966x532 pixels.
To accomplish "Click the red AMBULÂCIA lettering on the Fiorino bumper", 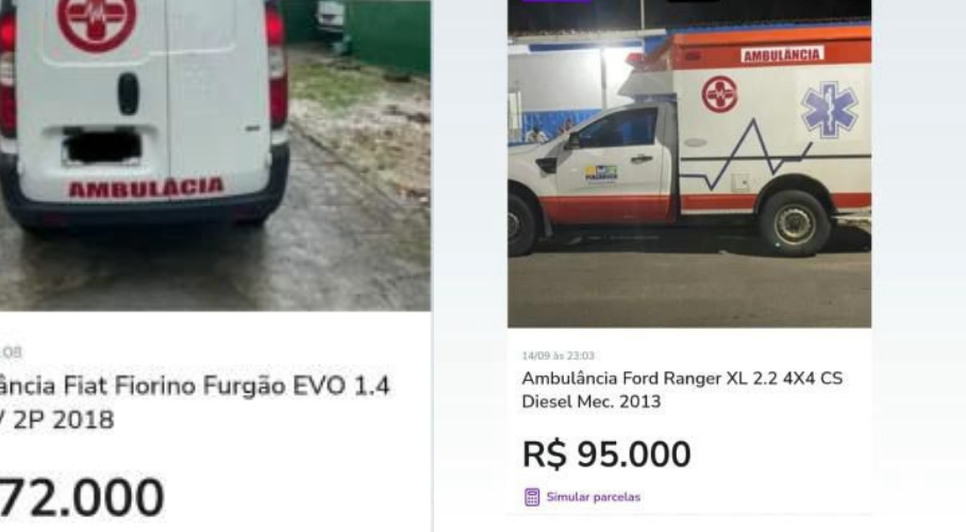I will coord(146,188).
